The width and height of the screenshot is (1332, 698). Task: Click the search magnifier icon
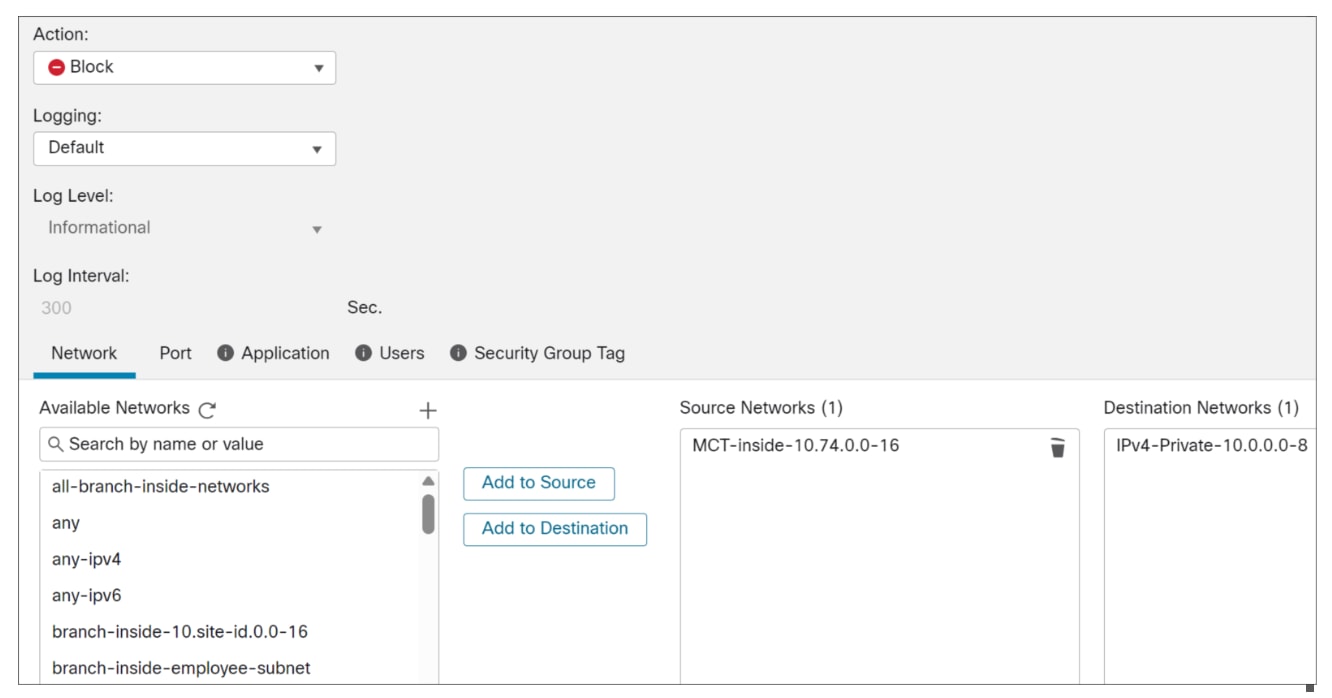coord(56,444)
